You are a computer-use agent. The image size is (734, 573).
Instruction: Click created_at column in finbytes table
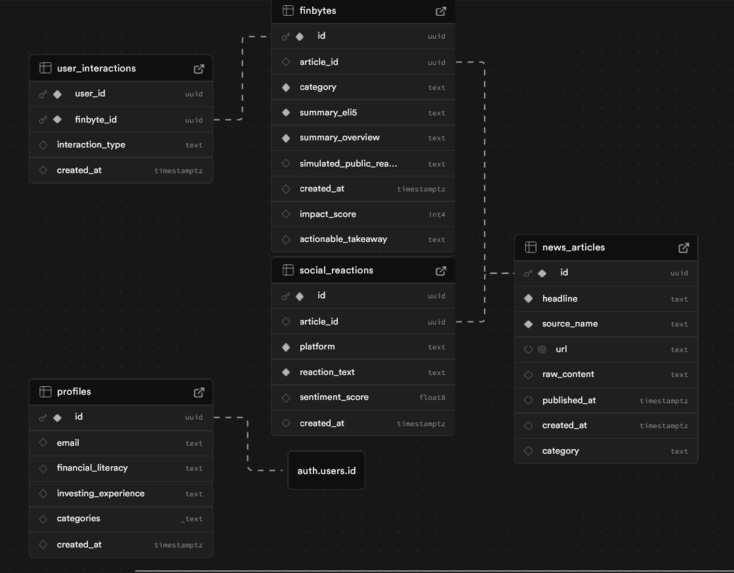tap(363, 189)
